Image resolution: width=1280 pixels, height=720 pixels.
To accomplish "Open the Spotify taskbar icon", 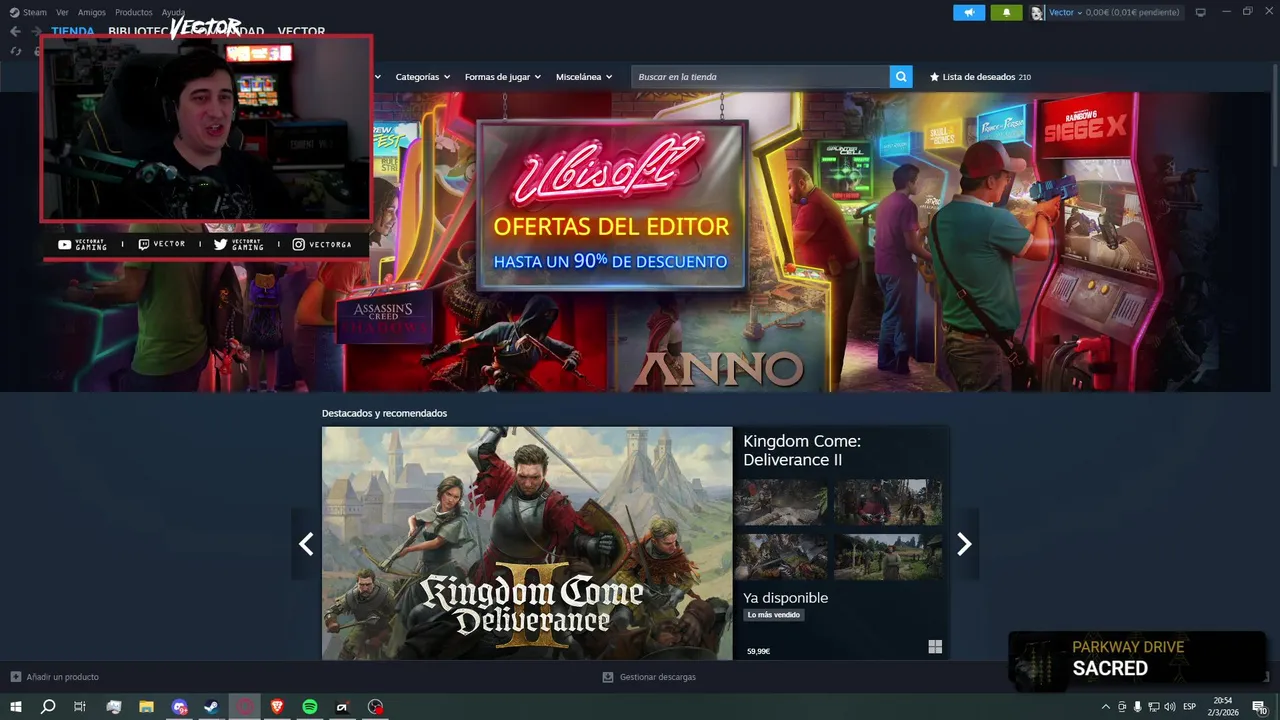I will tap(310, 707).
